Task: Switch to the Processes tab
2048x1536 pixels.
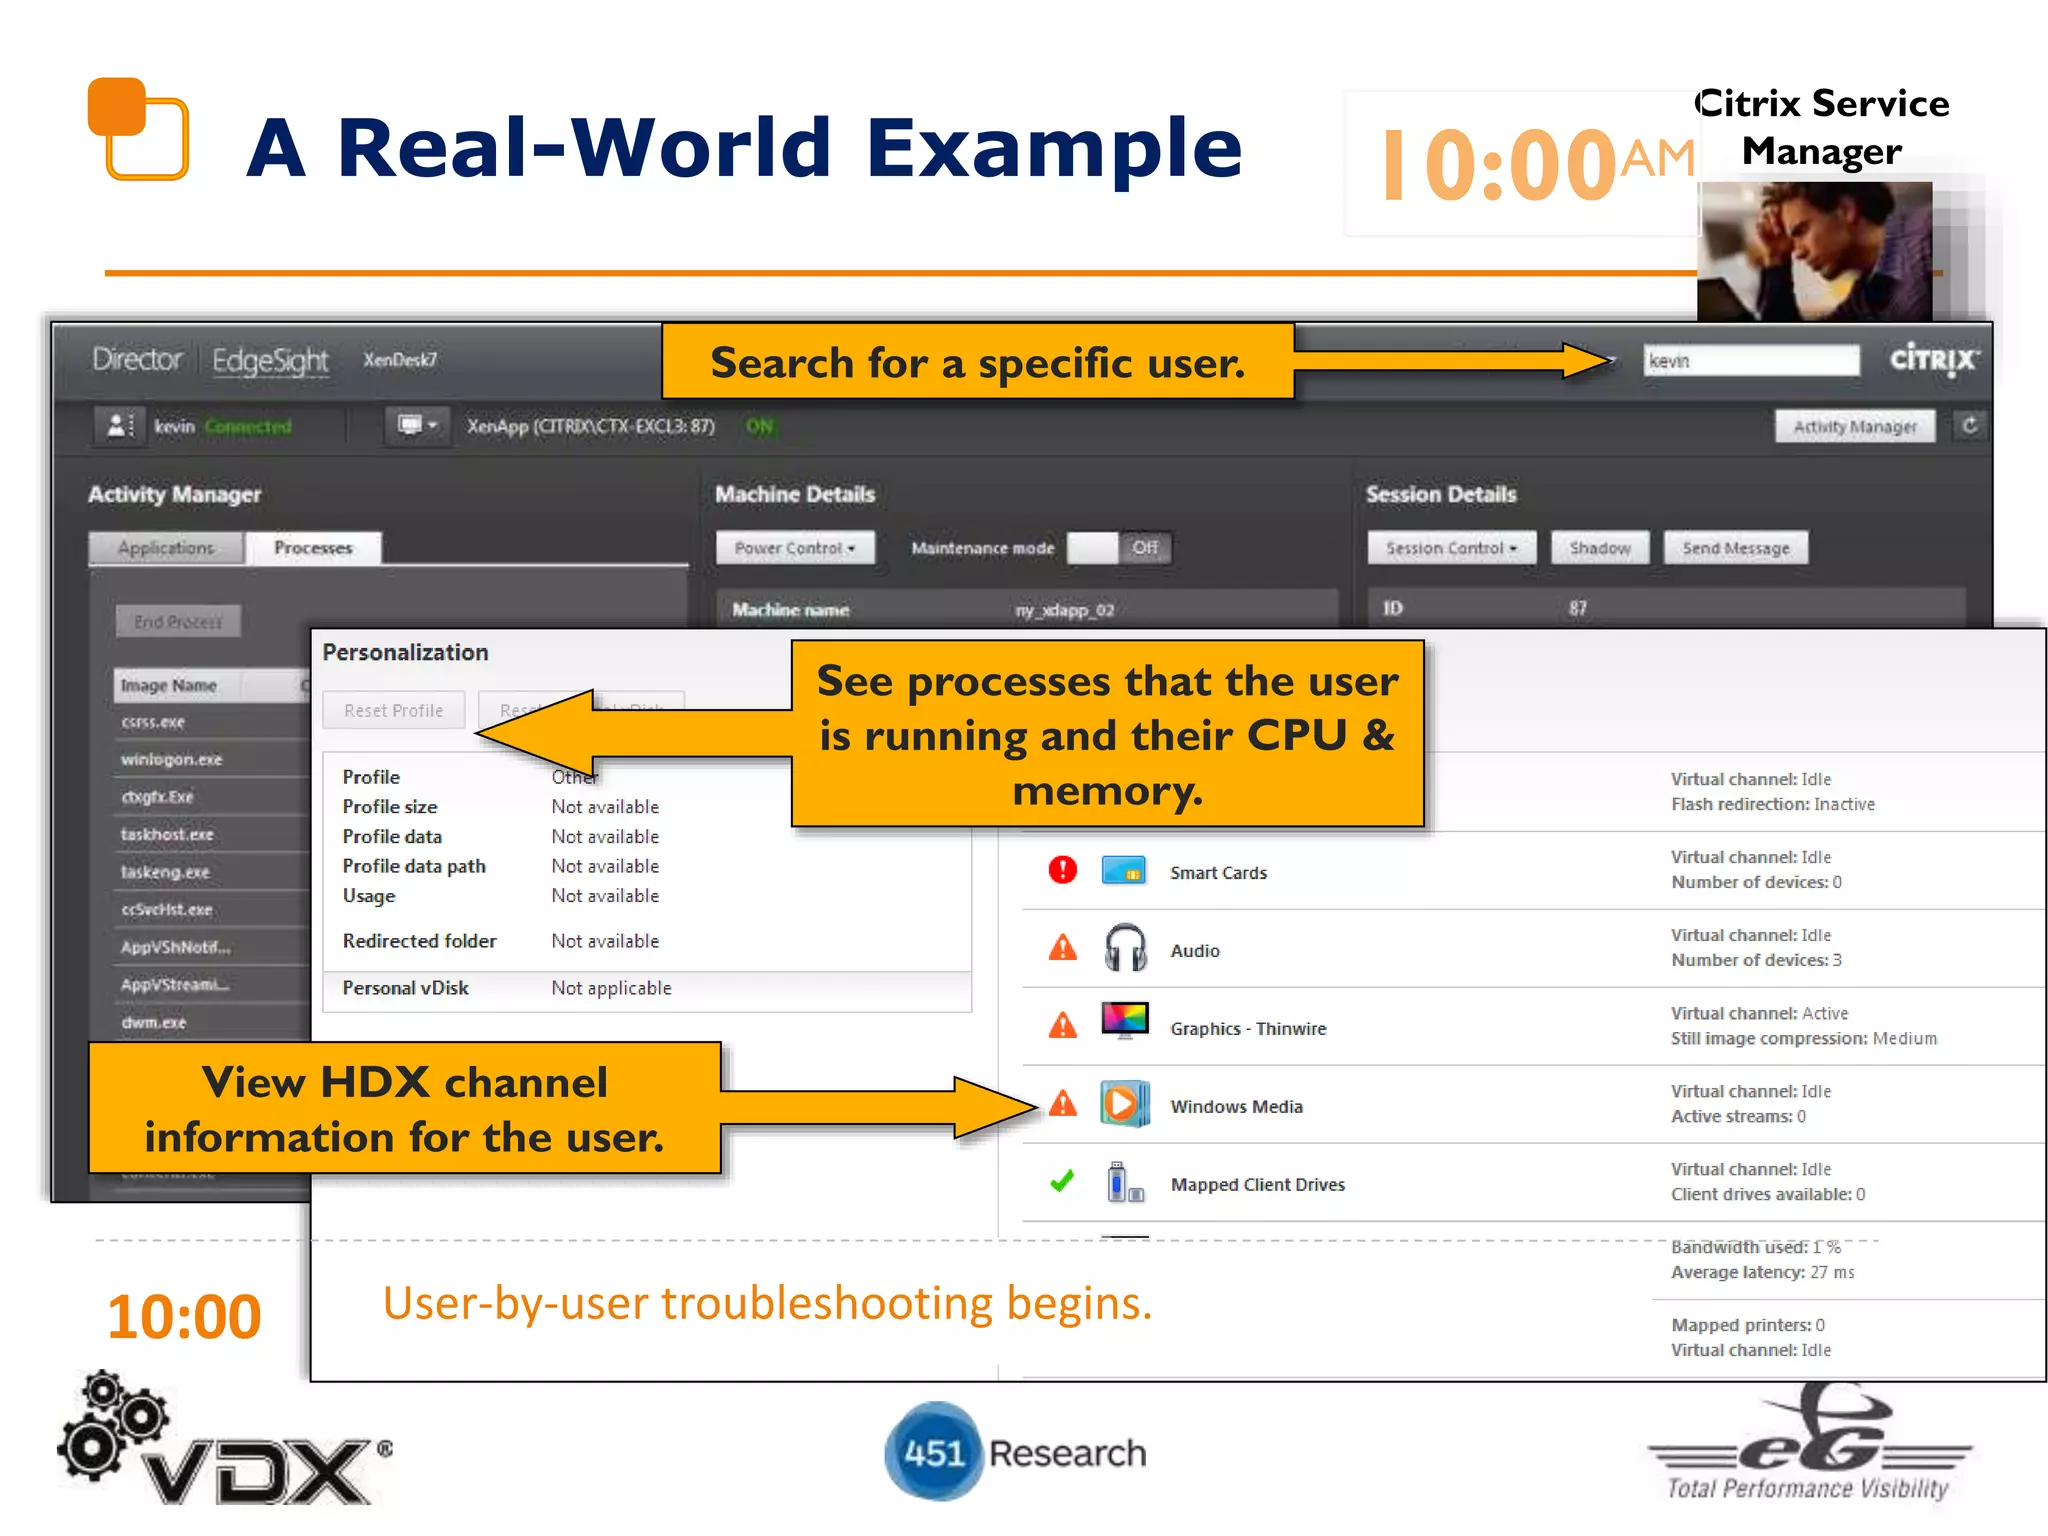Action: coord(314,548)
